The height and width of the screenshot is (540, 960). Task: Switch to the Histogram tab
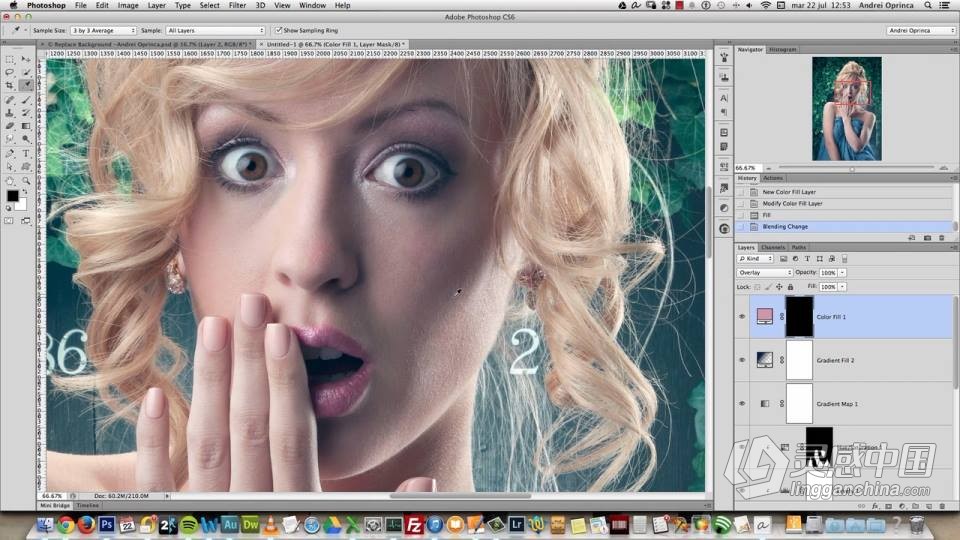pyautogui.click(x=782, y=50)
